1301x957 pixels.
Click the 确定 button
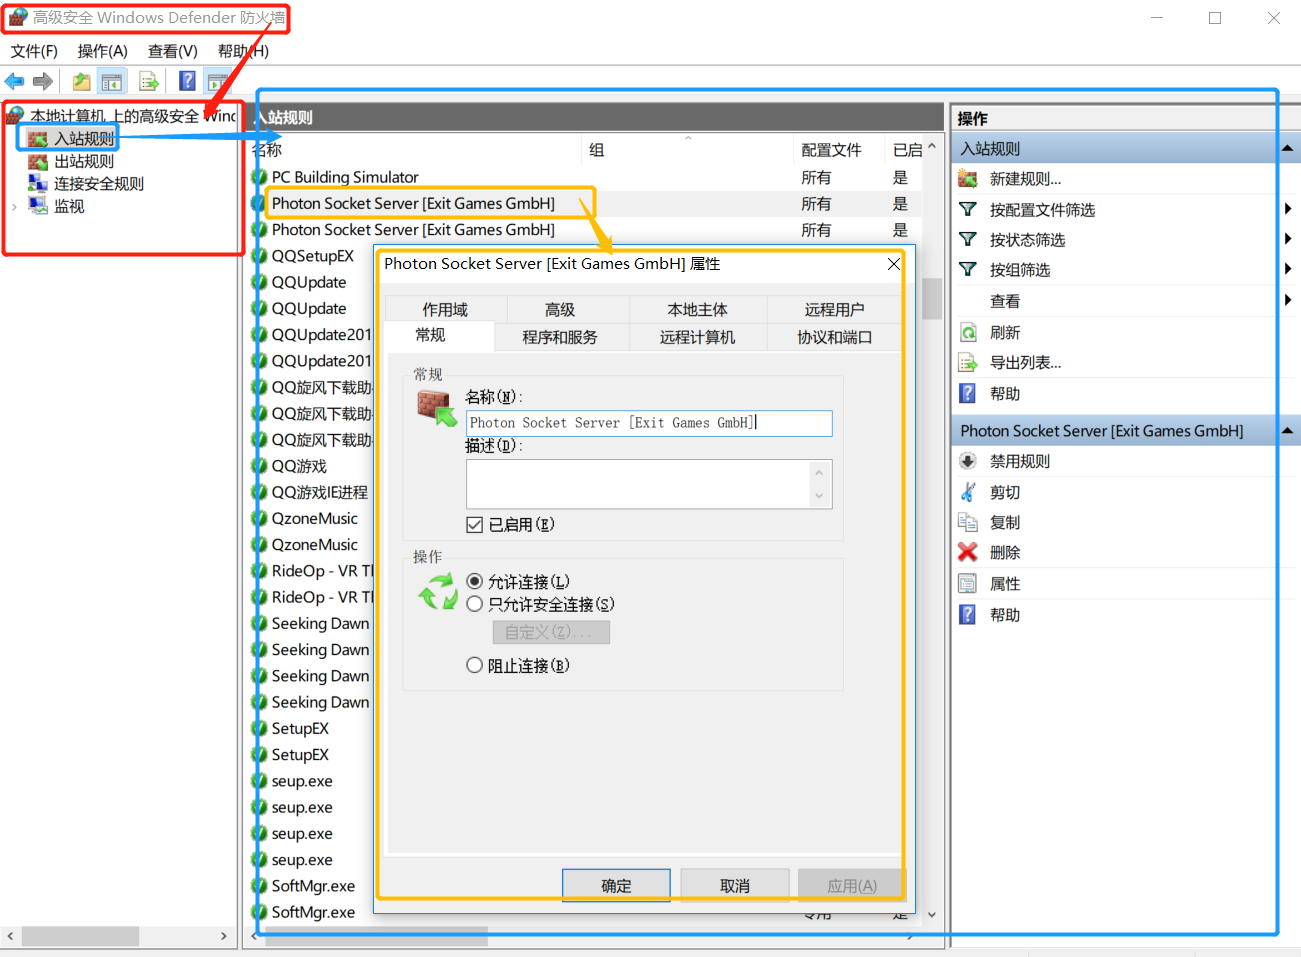point(617,886)
